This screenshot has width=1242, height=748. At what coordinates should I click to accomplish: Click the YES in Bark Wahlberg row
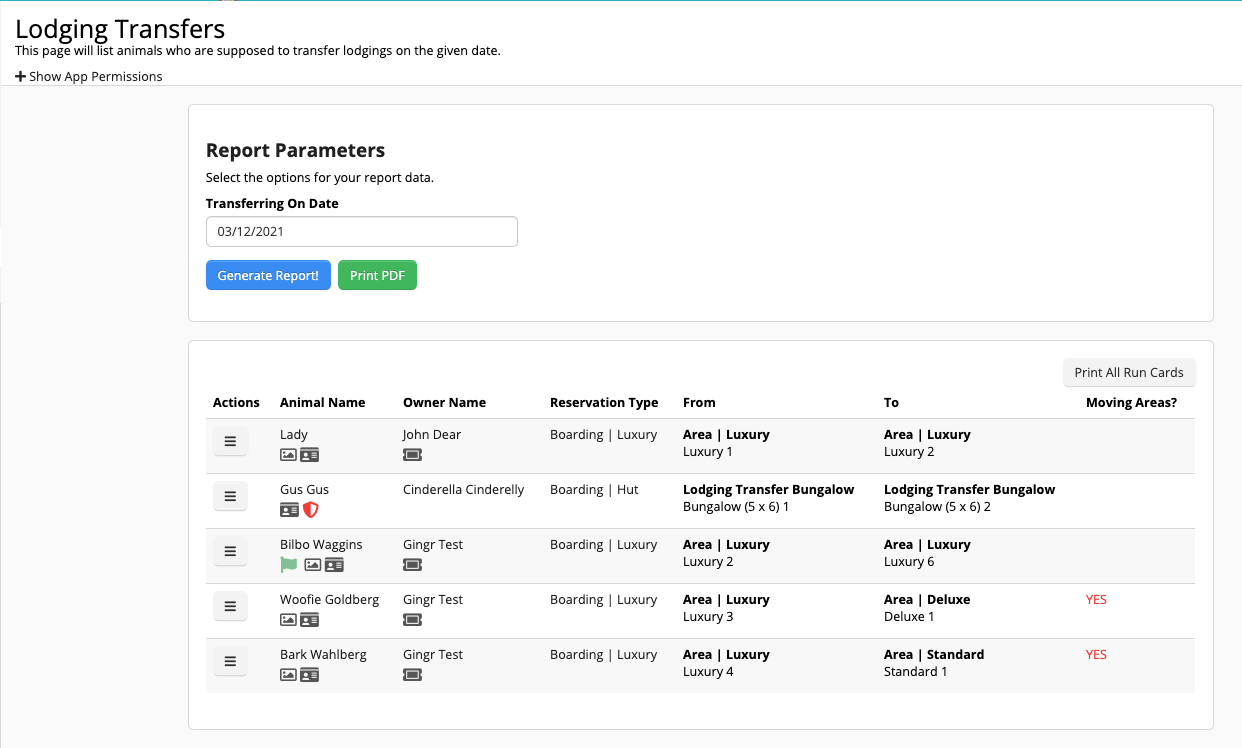pos(1097,655)
